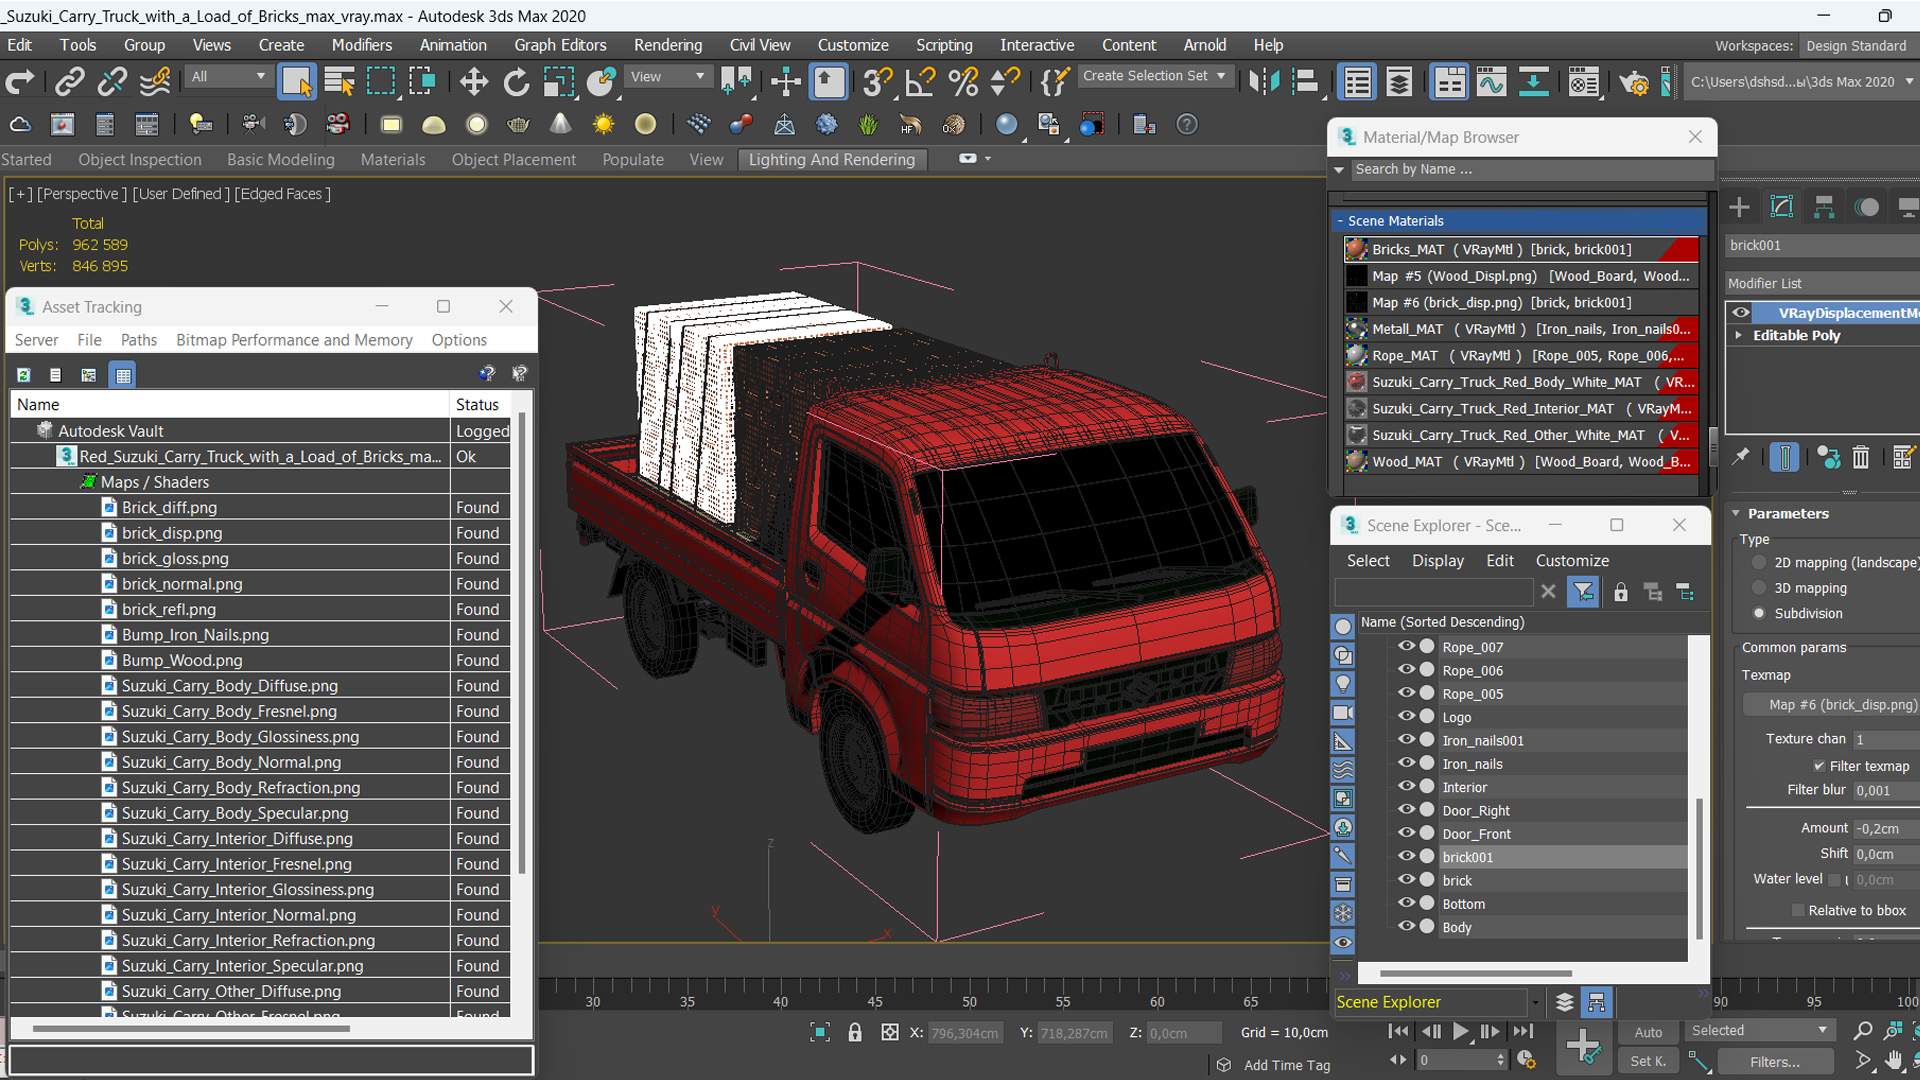Click the Filters... button
Image resolution: width=1920 pixels, height=1080 pixels.
1774,1062
